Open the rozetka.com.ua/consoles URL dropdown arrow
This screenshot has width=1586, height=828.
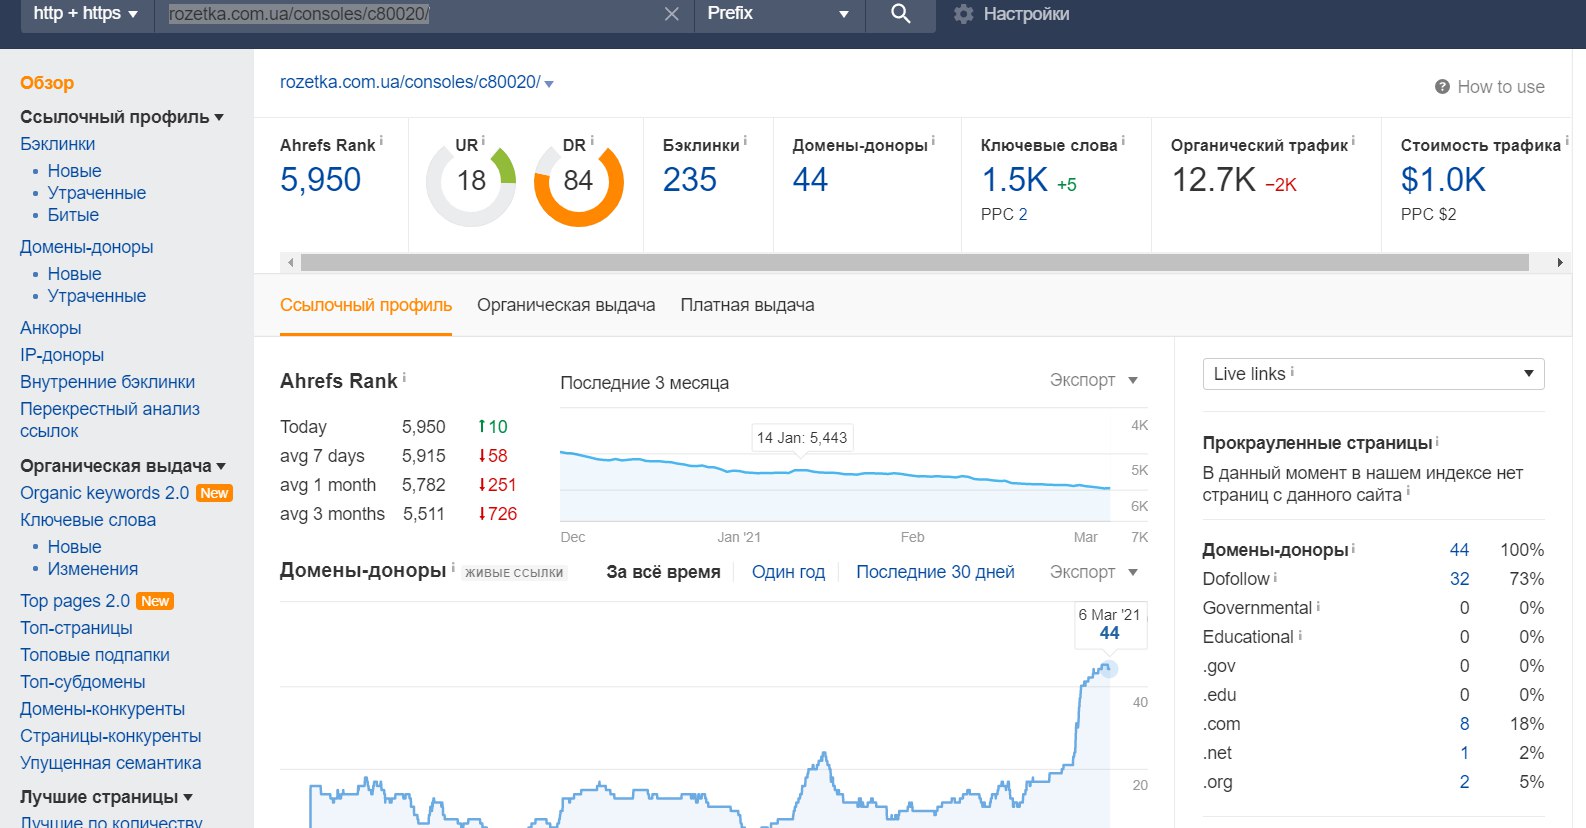point(549,84)
